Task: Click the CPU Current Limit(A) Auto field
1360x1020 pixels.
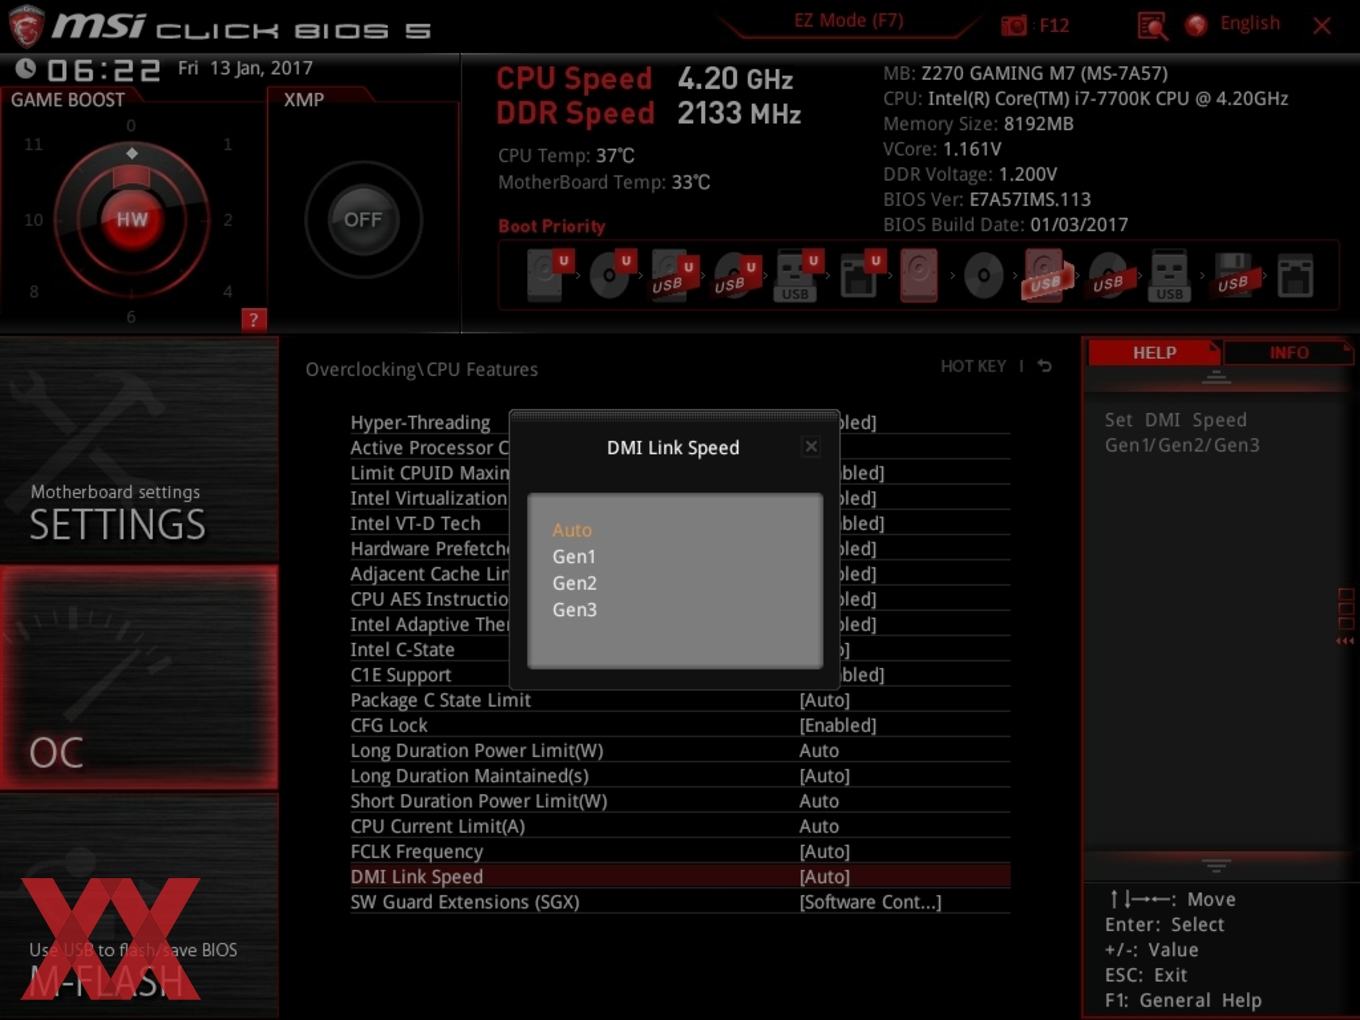Action: [x=819, y=826]
